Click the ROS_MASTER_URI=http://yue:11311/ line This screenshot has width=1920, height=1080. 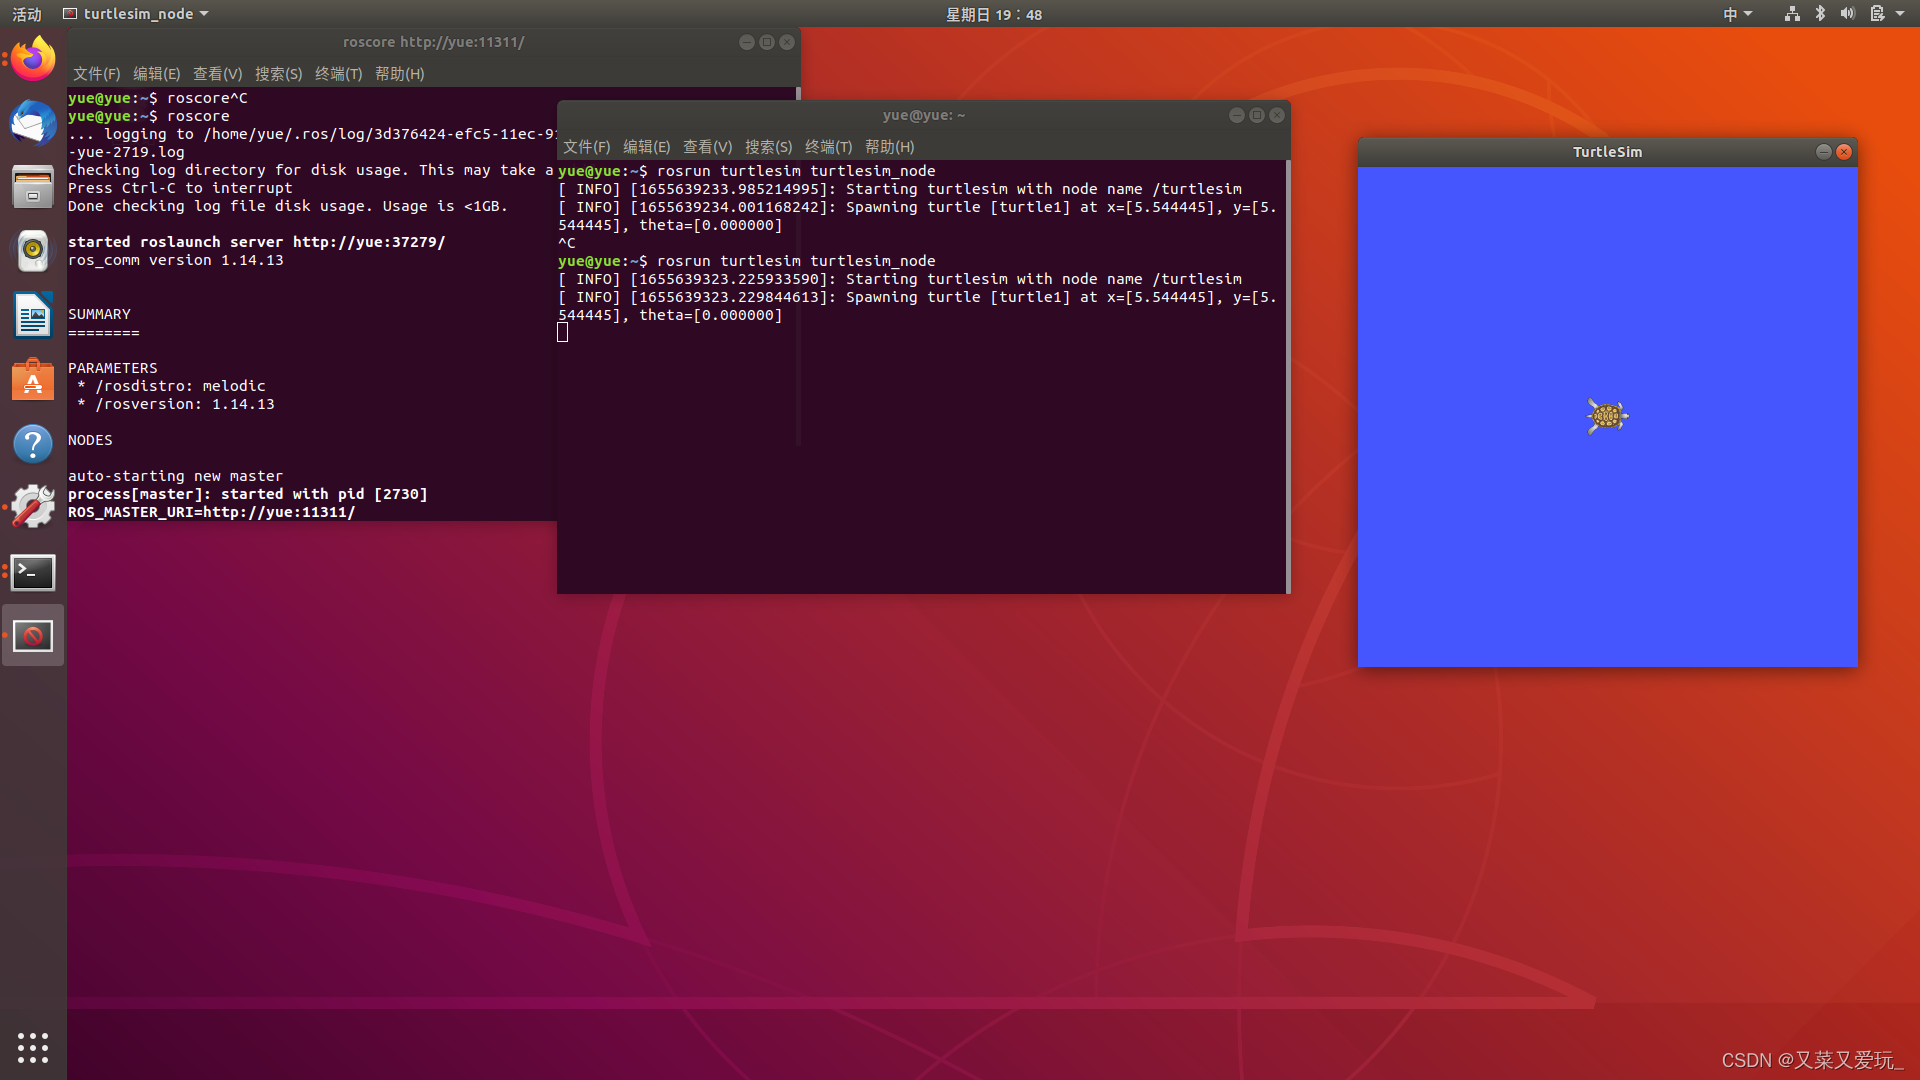pyautogui.click(x=212, y=512)
